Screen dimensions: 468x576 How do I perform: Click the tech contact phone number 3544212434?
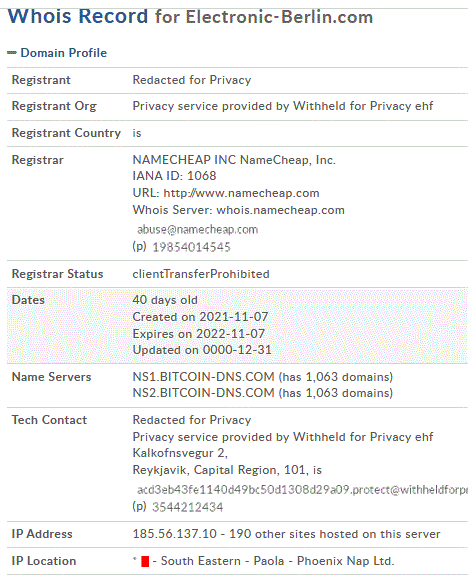tap(187, 507)
